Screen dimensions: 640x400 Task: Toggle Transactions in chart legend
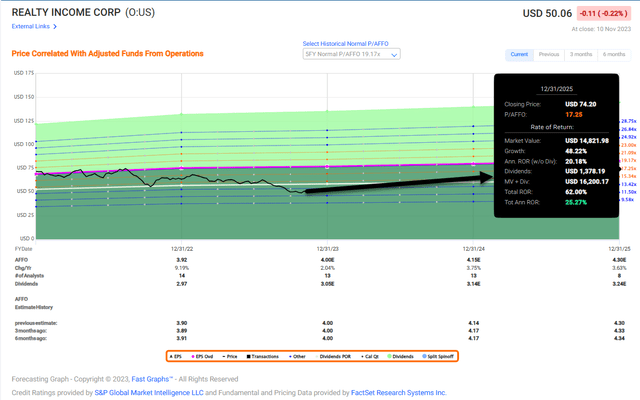[x=262, y=356]
